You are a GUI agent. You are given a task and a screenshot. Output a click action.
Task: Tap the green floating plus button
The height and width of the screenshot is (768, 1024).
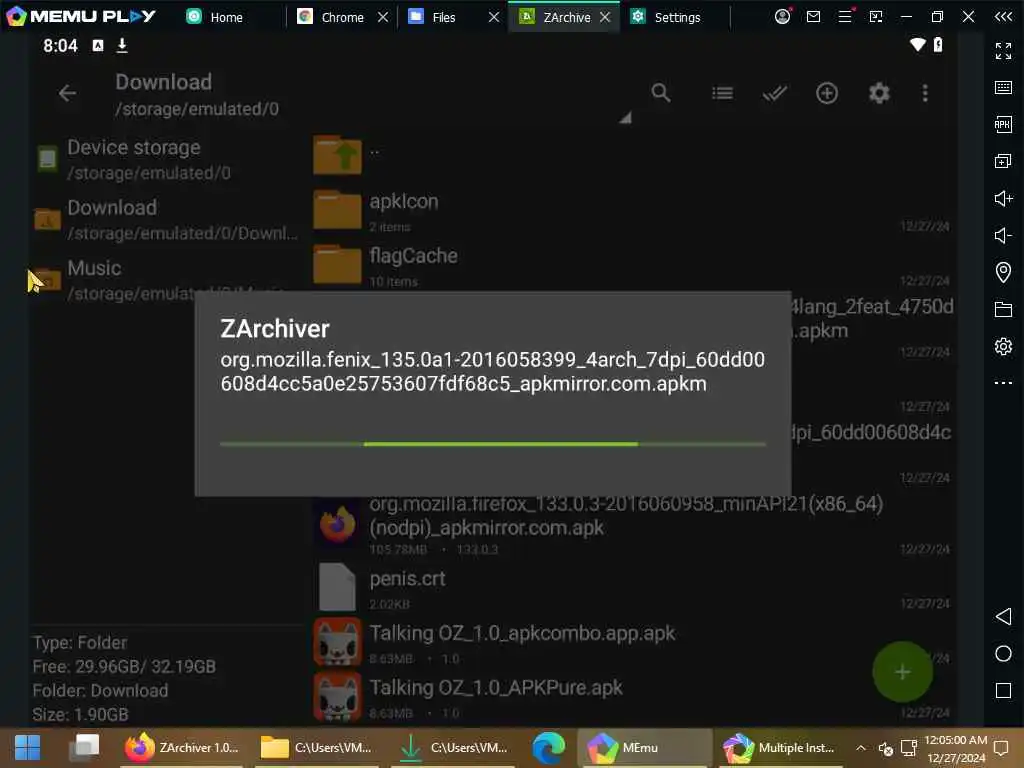[902, 672]
